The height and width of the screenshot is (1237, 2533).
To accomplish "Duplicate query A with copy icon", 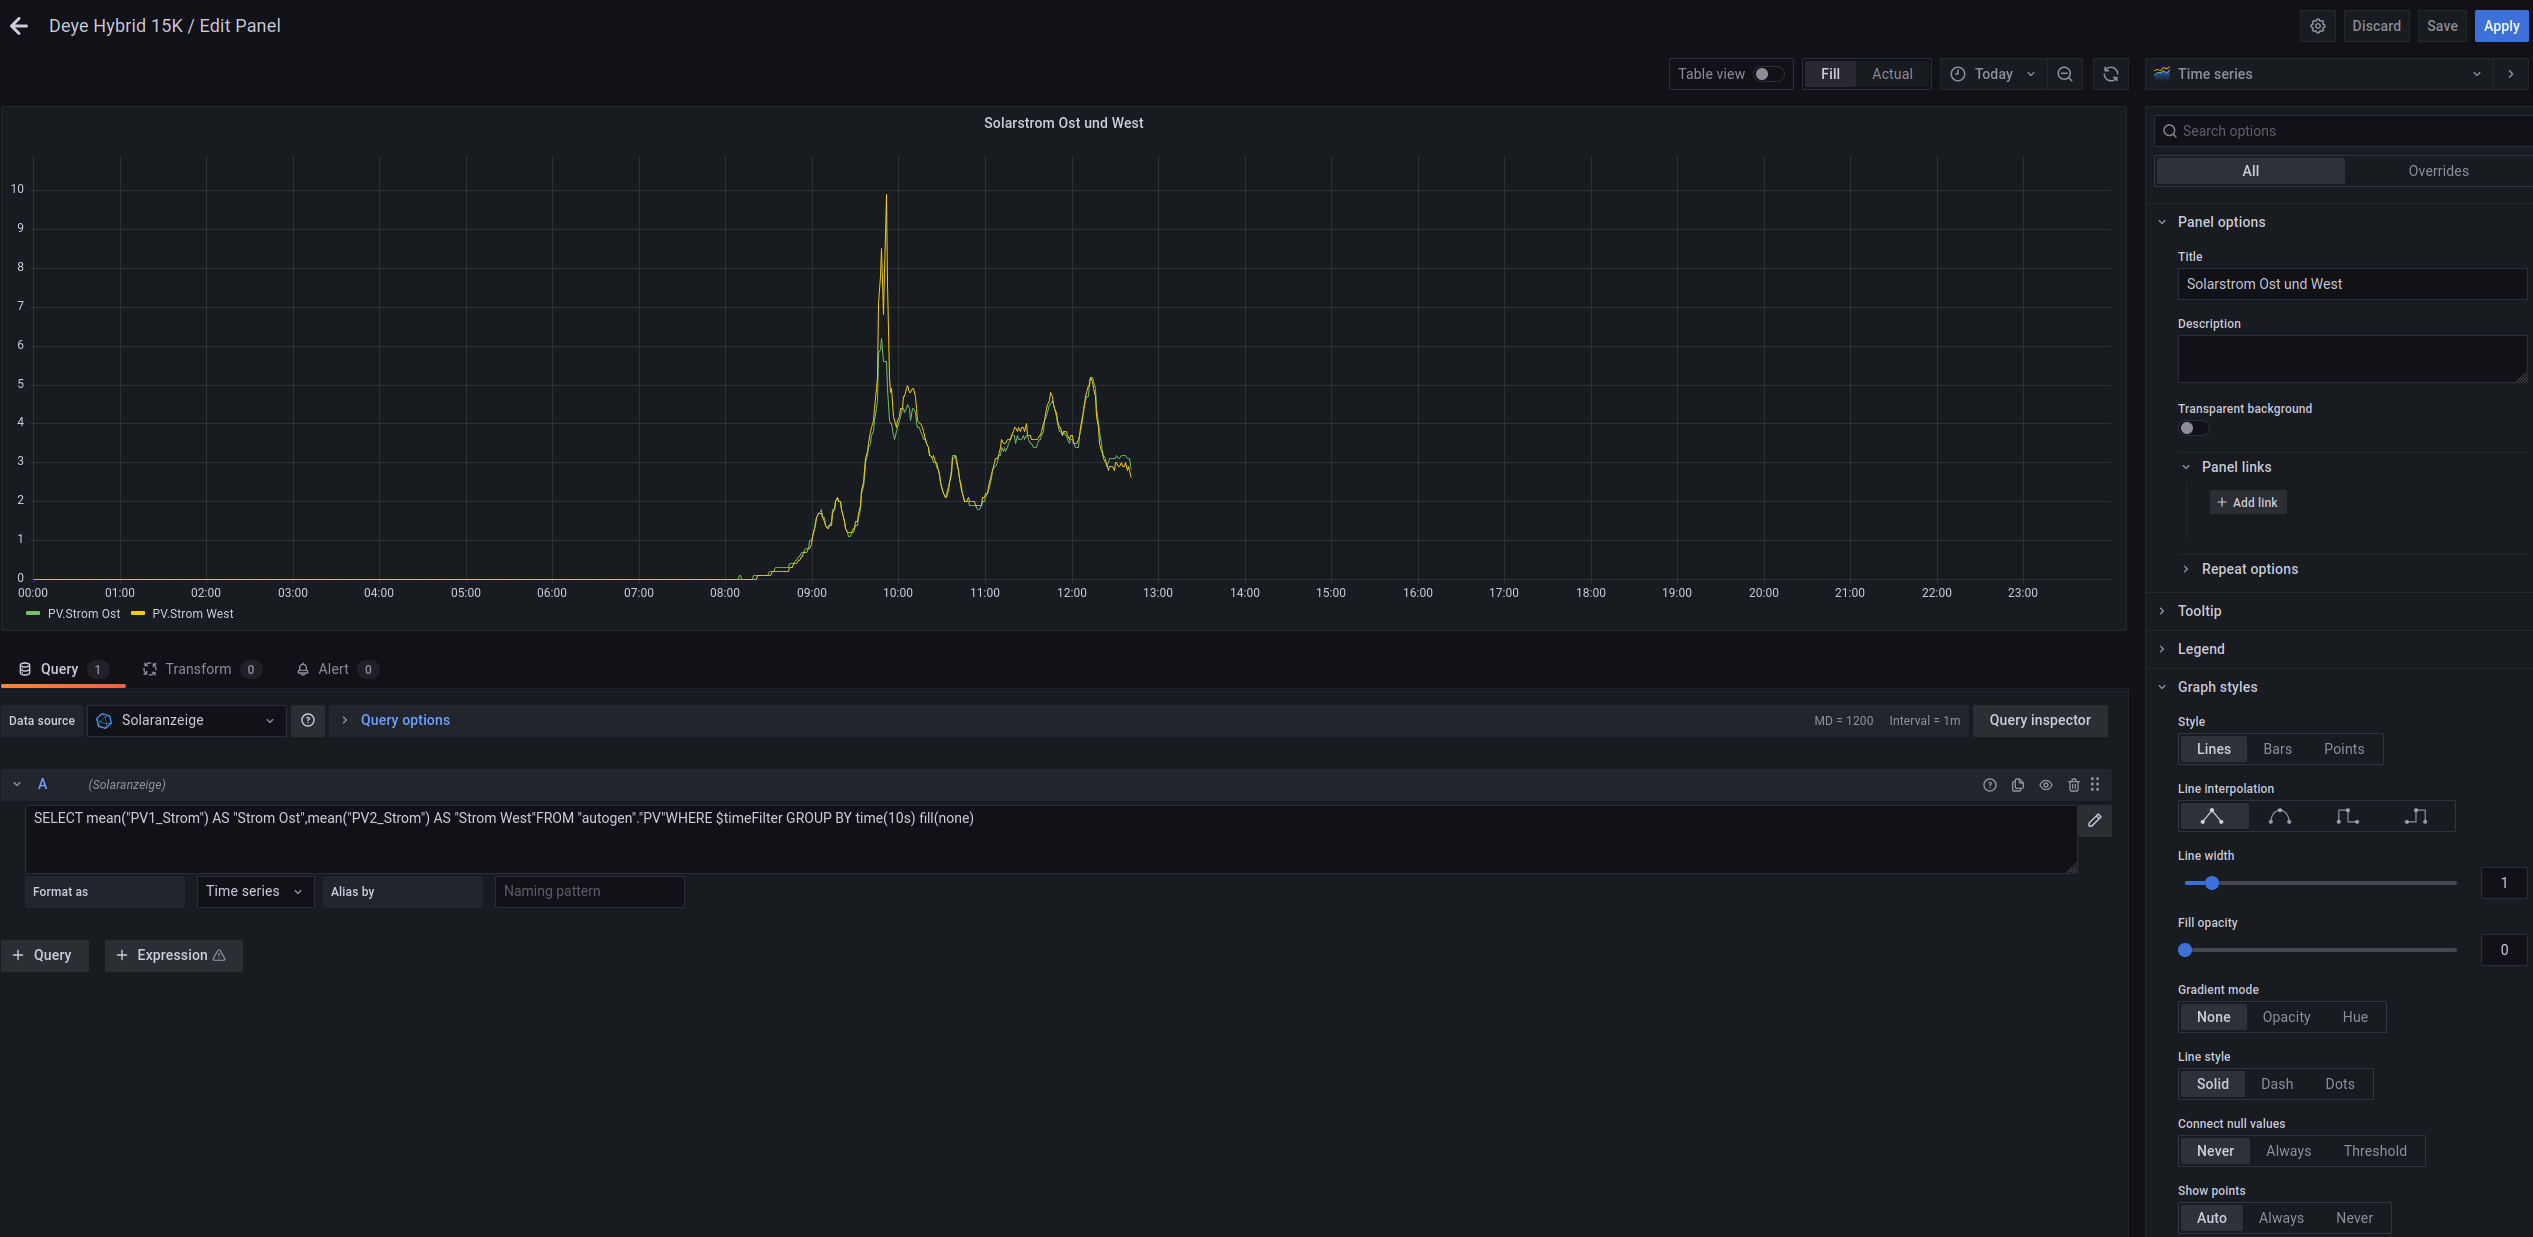I will click(2018, 785).
